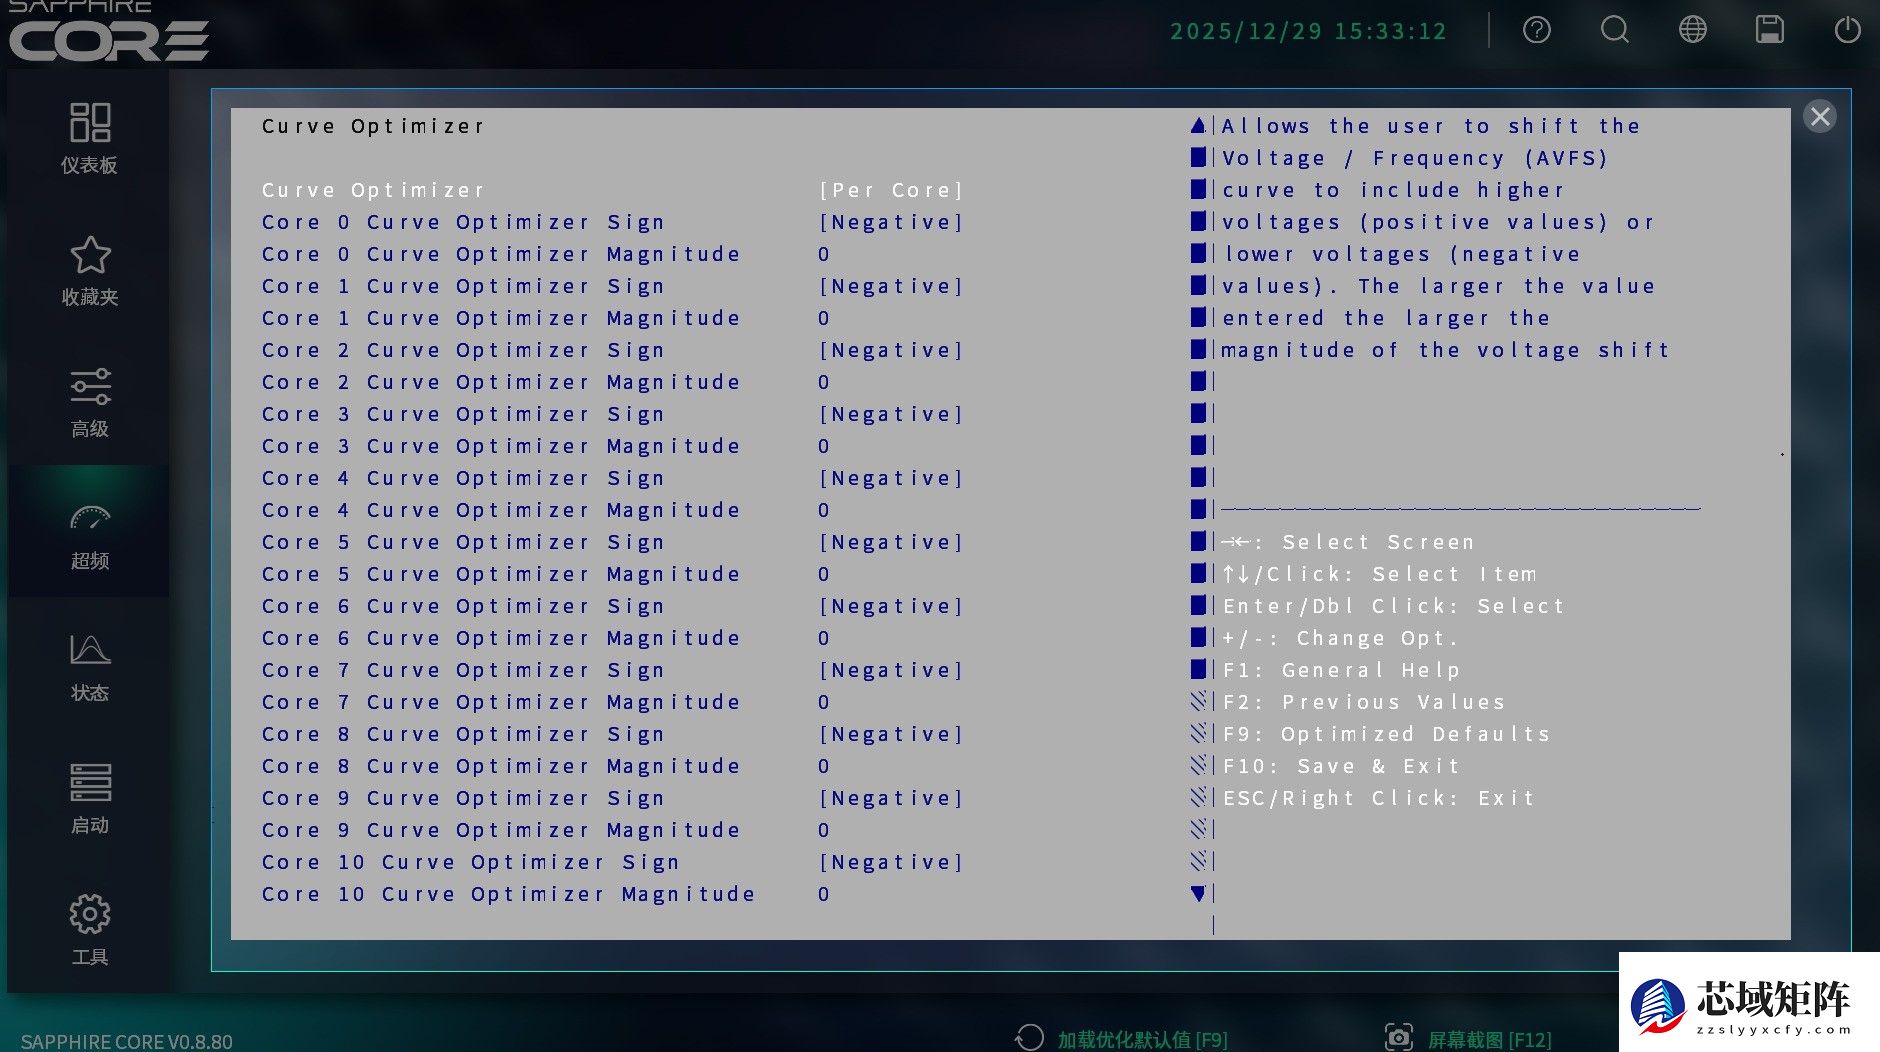Go to the 工具 tools gear section

89,930
